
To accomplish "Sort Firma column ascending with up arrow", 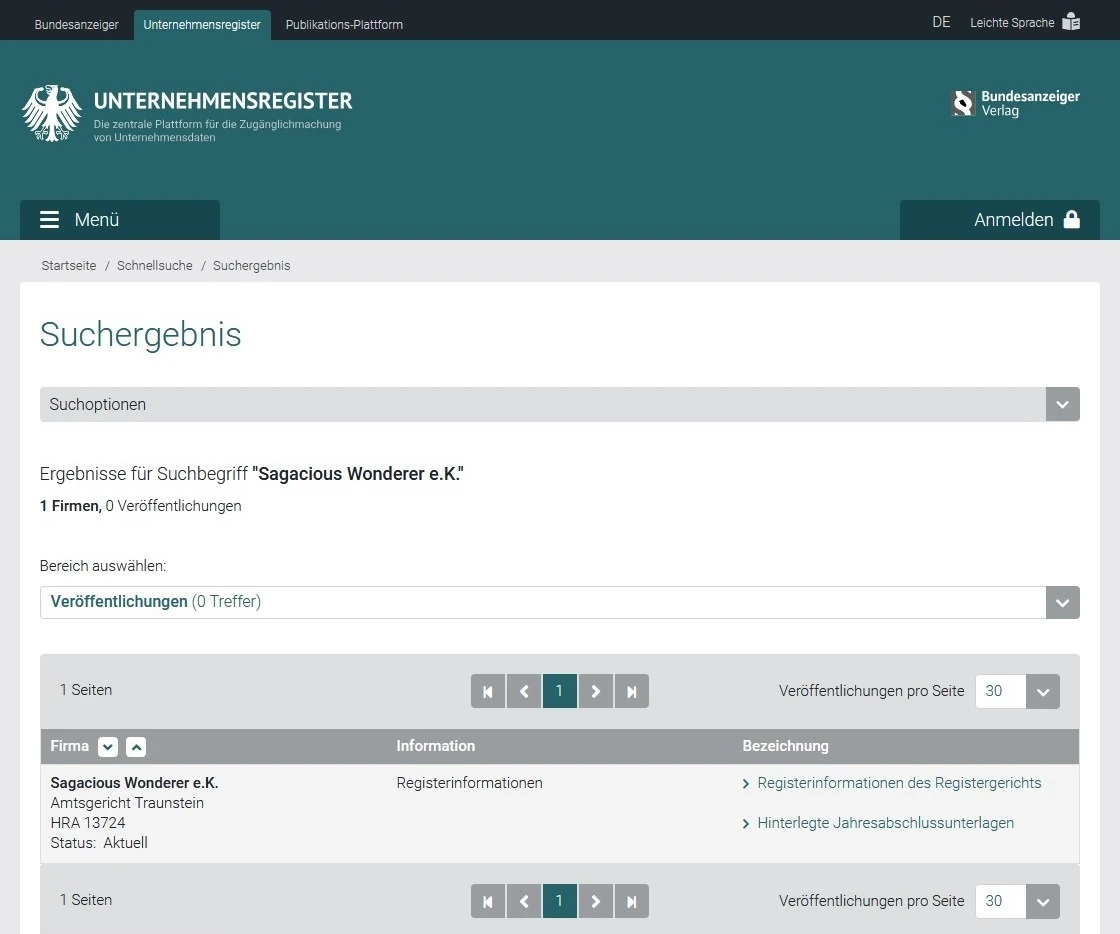I will coord(136,747).
